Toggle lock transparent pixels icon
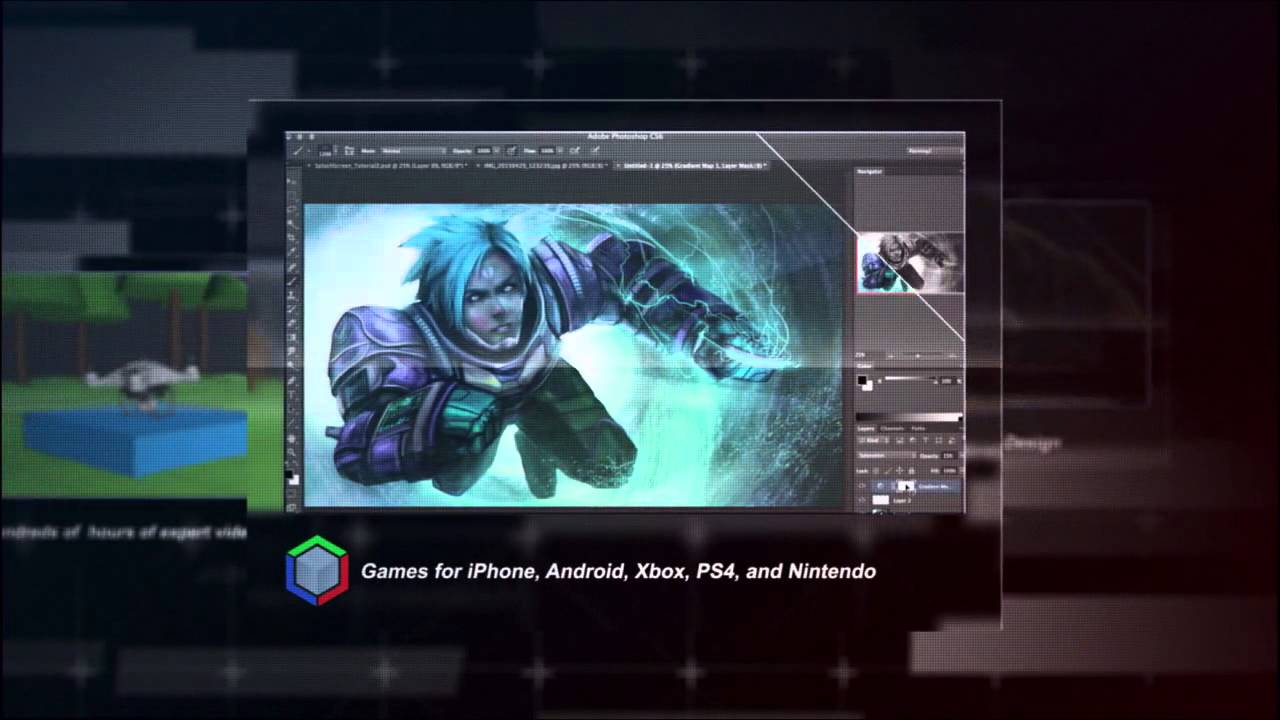The height and width of the screenshot is (720, 1280). [876, 470]
